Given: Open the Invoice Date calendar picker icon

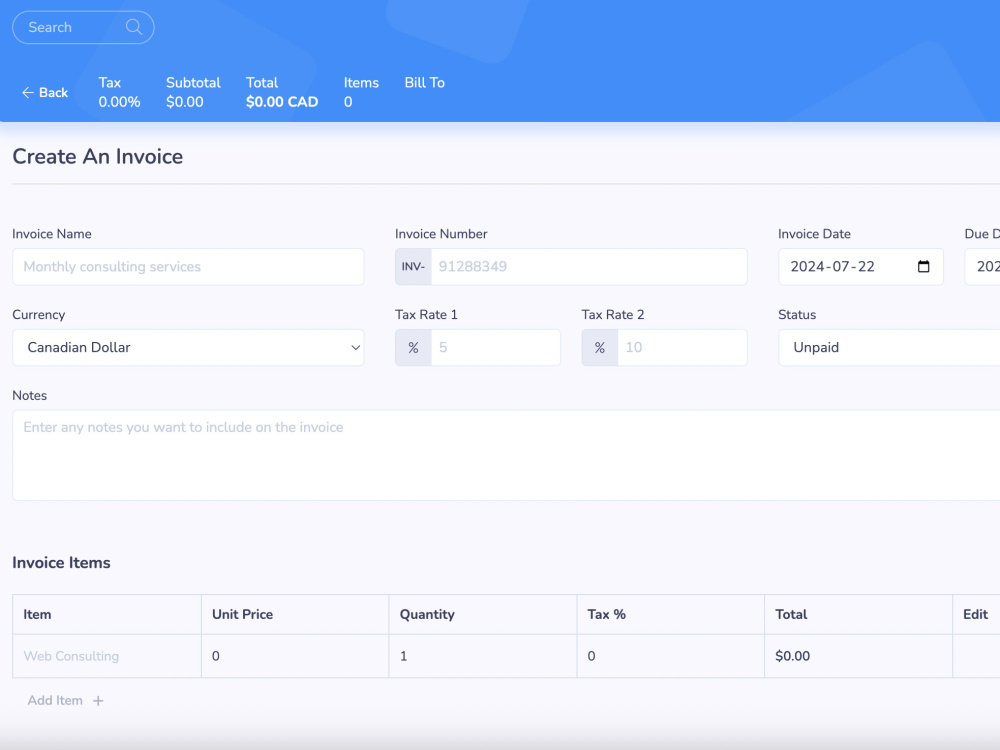Looking at the screenshot, I should (923, 267).
